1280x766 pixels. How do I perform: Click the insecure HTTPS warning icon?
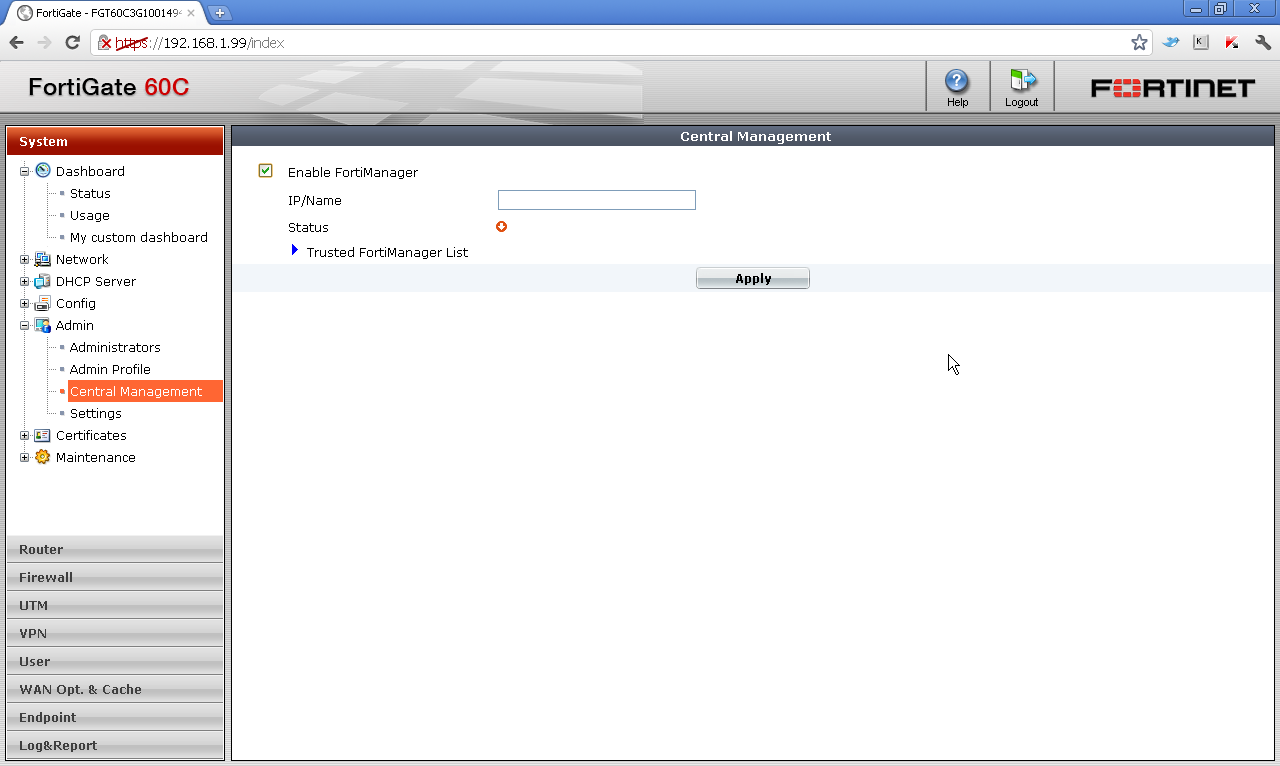point(104,42)
